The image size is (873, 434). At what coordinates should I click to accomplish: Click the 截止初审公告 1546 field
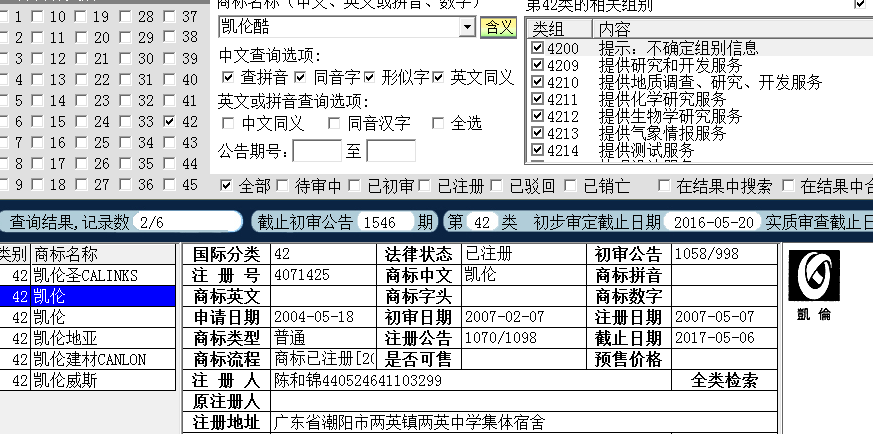click(386, 222)
